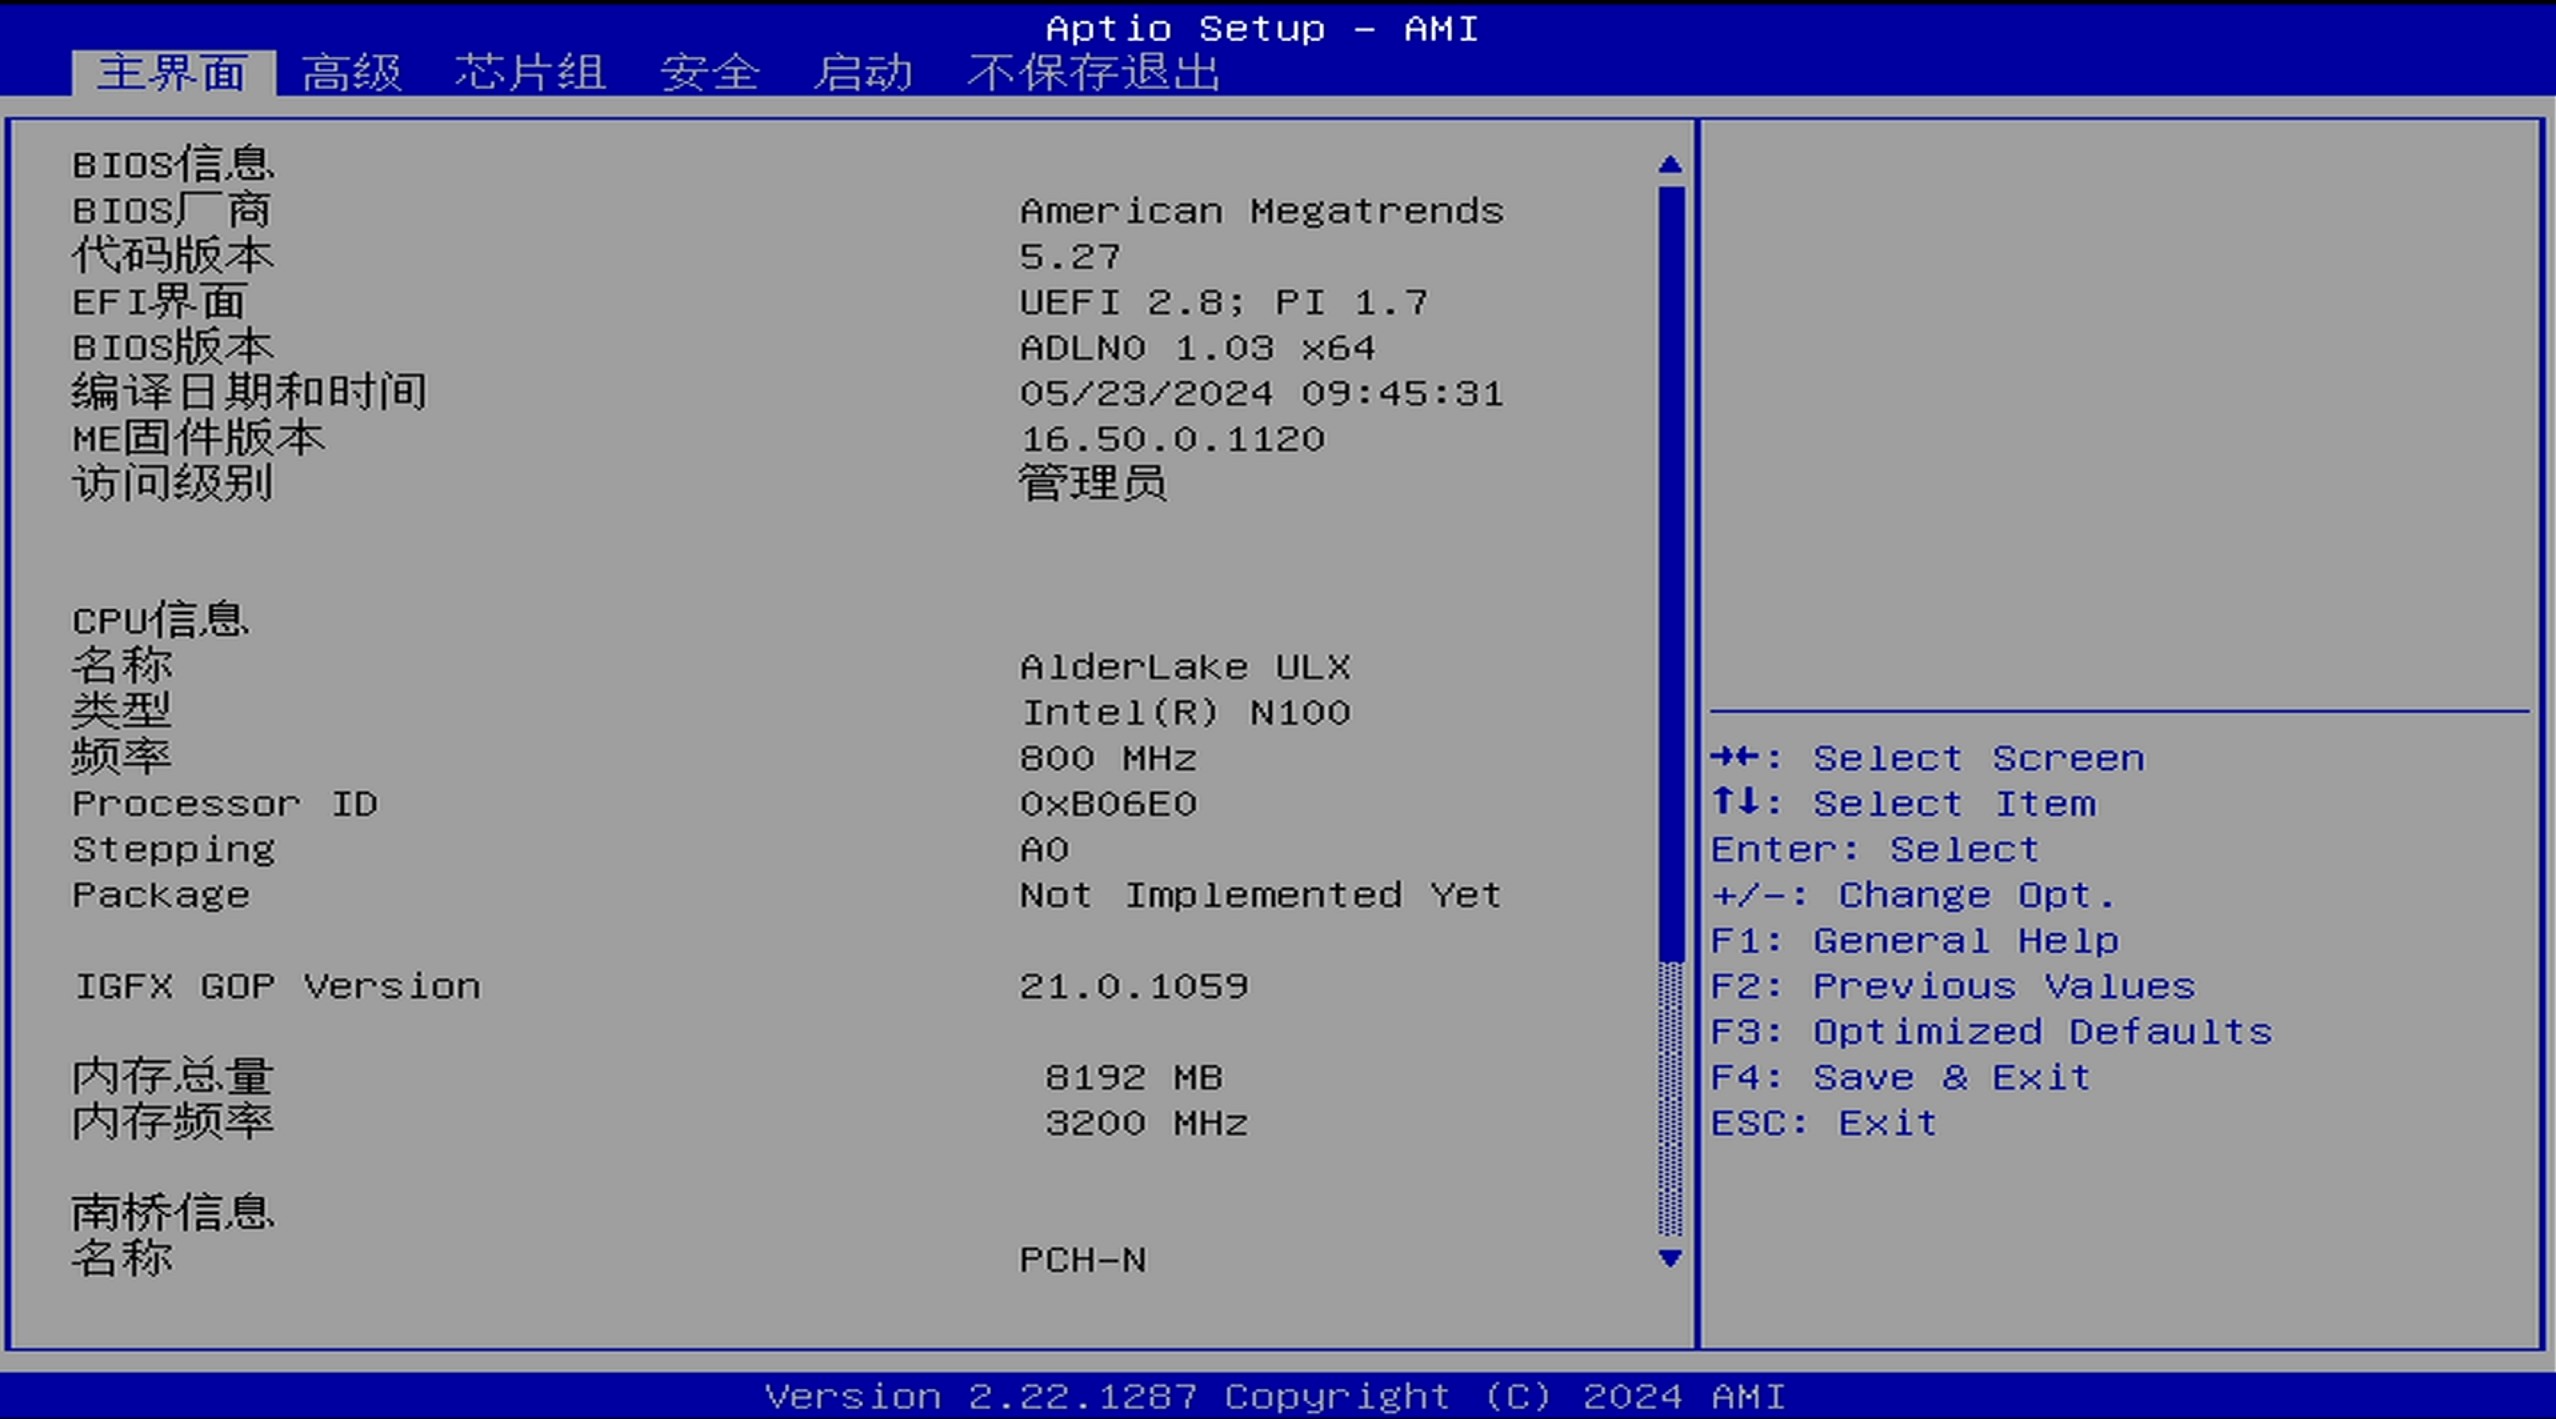The height and width of the screenshot is (1419, 2556).
Task: Click the BIOS厂商 value American Megatrends
Action: [1262, 211]
